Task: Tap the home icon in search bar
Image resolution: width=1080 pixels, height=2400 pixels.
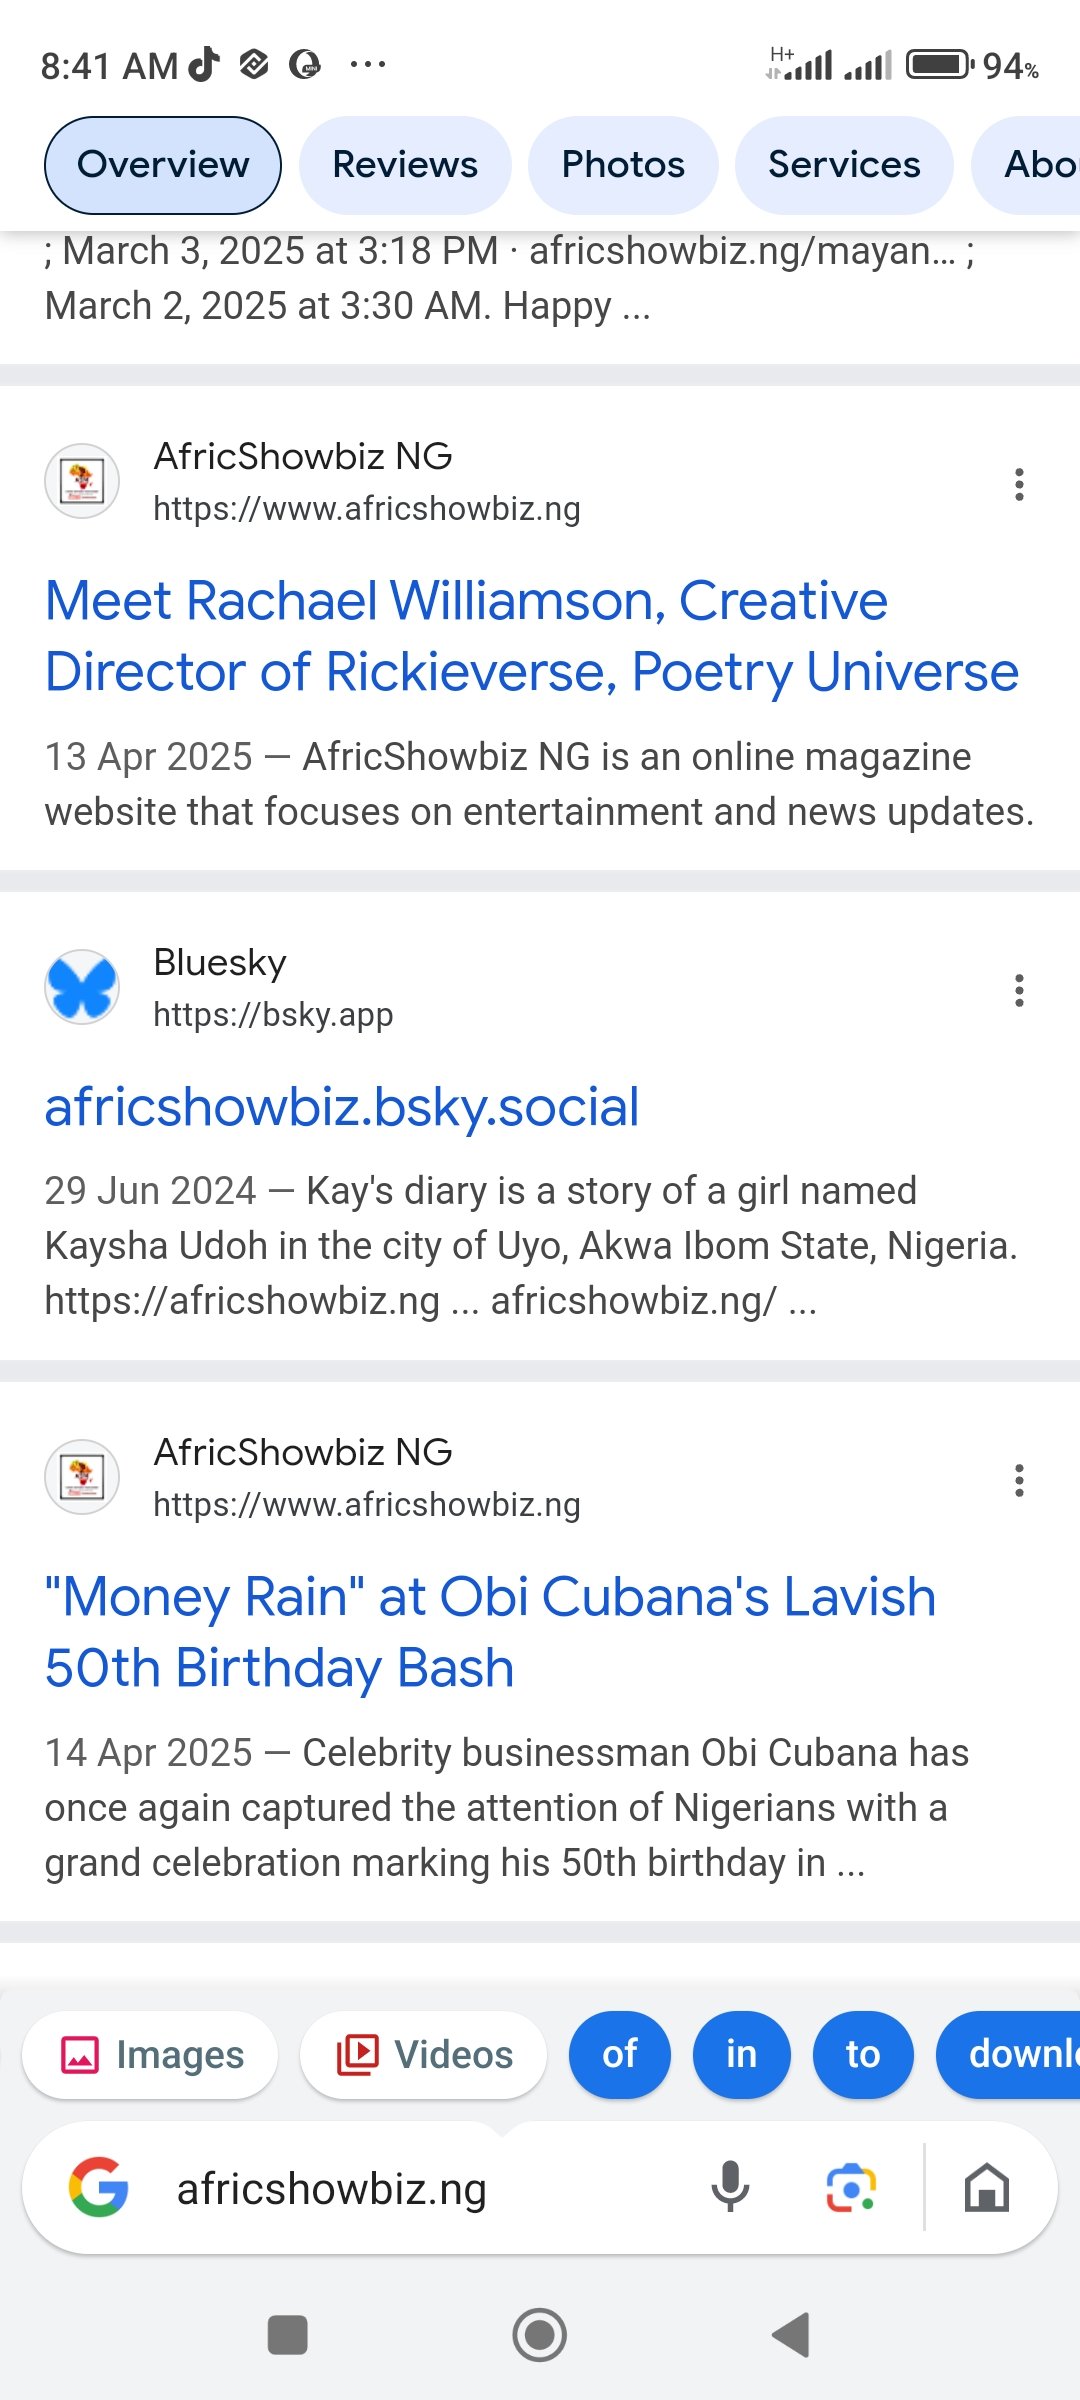Action: 986,2187
